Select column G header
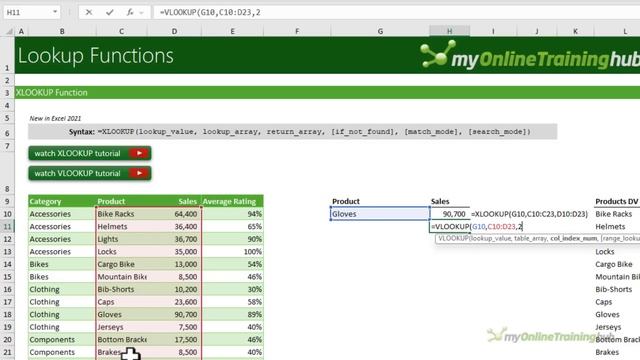 tap(380, 31)
